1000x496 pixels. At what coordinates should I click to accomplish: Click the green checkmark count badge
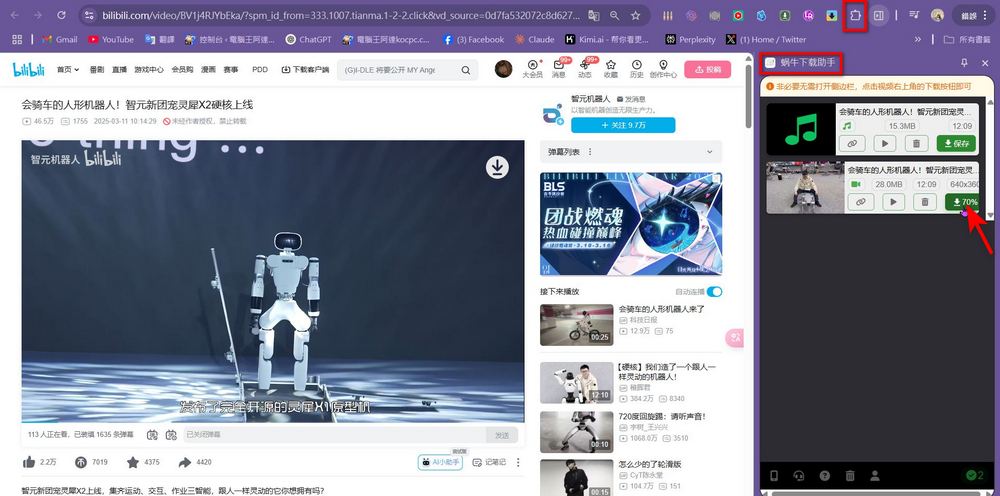coord(974,476)
